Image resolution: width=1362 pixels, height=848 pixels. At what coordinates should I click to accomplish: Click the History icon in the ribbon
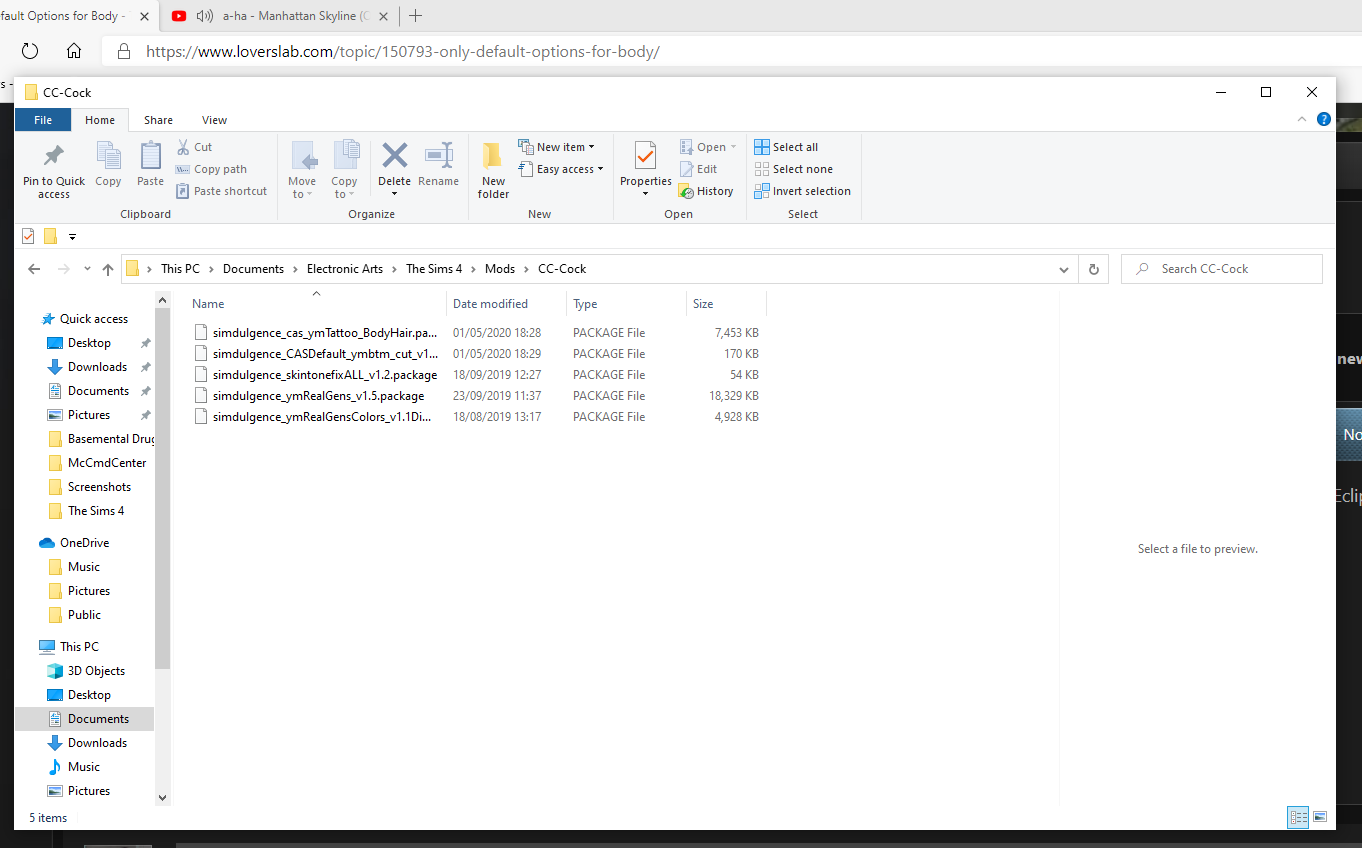tap(686, 191)
